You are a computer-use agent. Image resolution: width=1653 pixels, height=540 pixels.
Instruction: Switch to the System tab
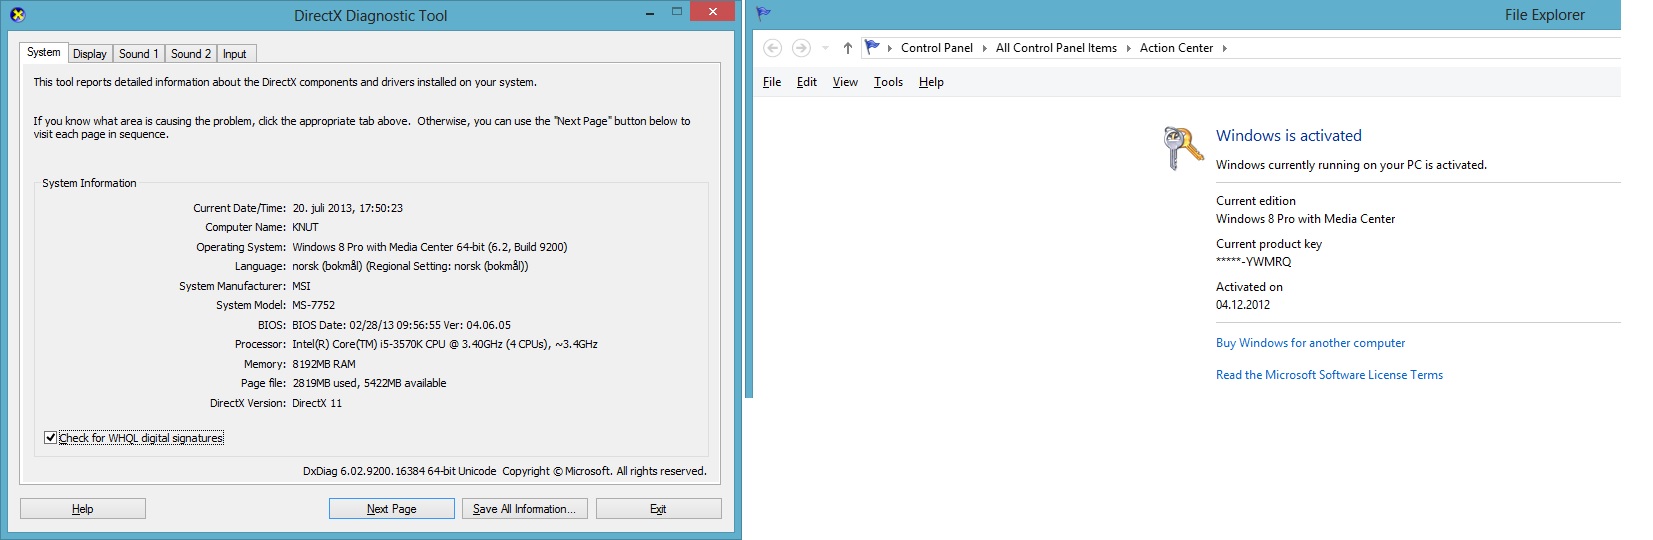pyautogui.click(x=43, y=52)
